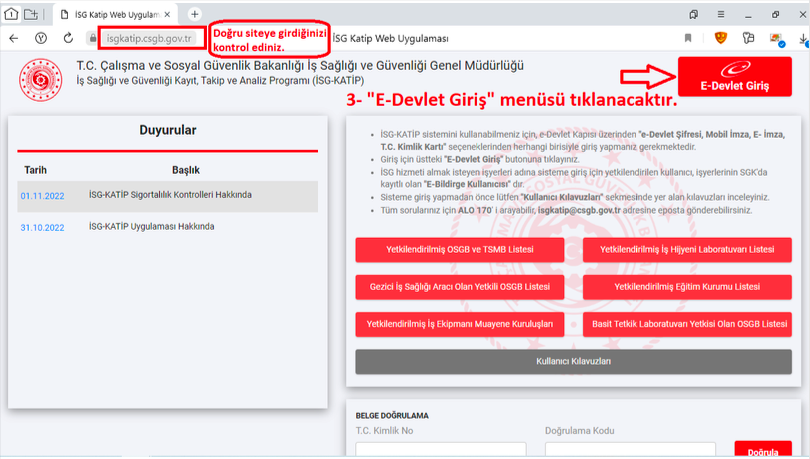Open a new tab with the plus icon
This screenshot has height=459, width=810.
(194, 14)
